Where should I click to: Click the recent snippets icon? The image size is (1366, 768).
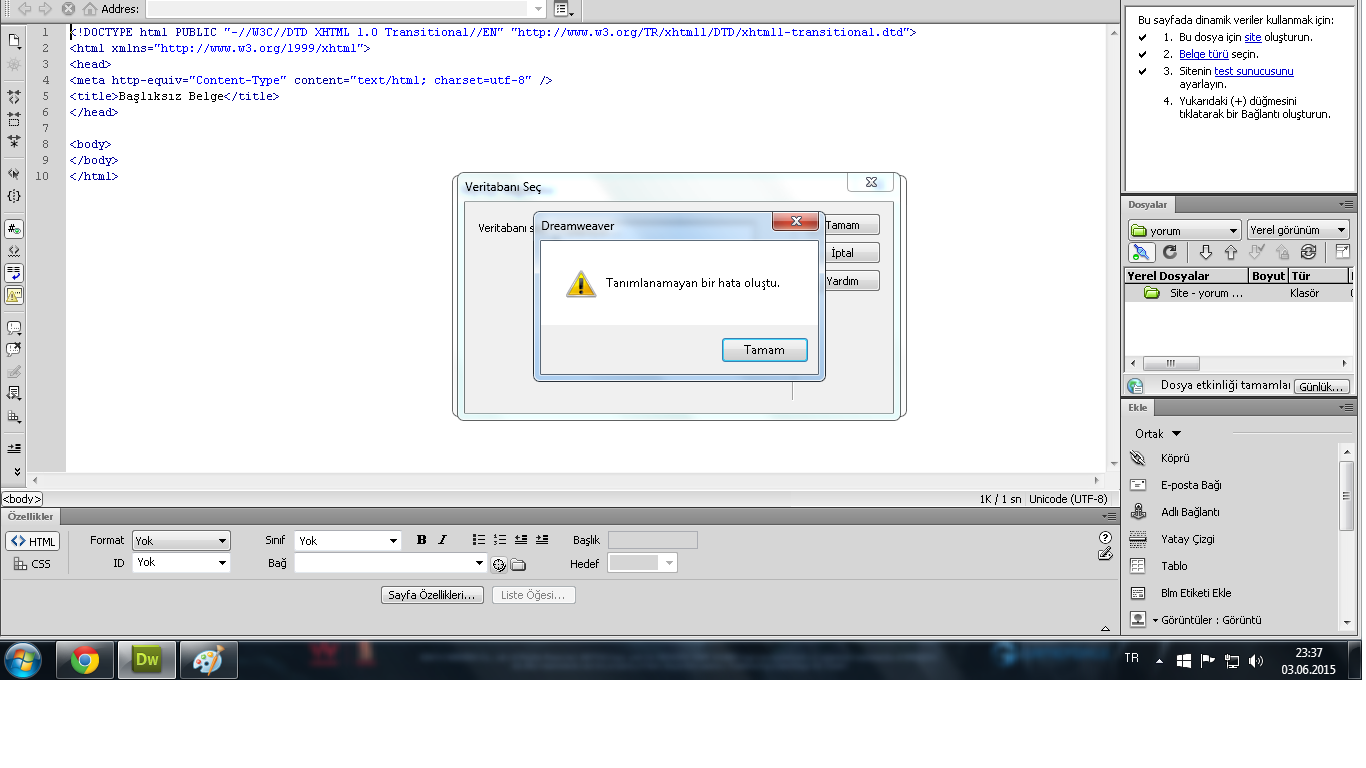point(14,394)
